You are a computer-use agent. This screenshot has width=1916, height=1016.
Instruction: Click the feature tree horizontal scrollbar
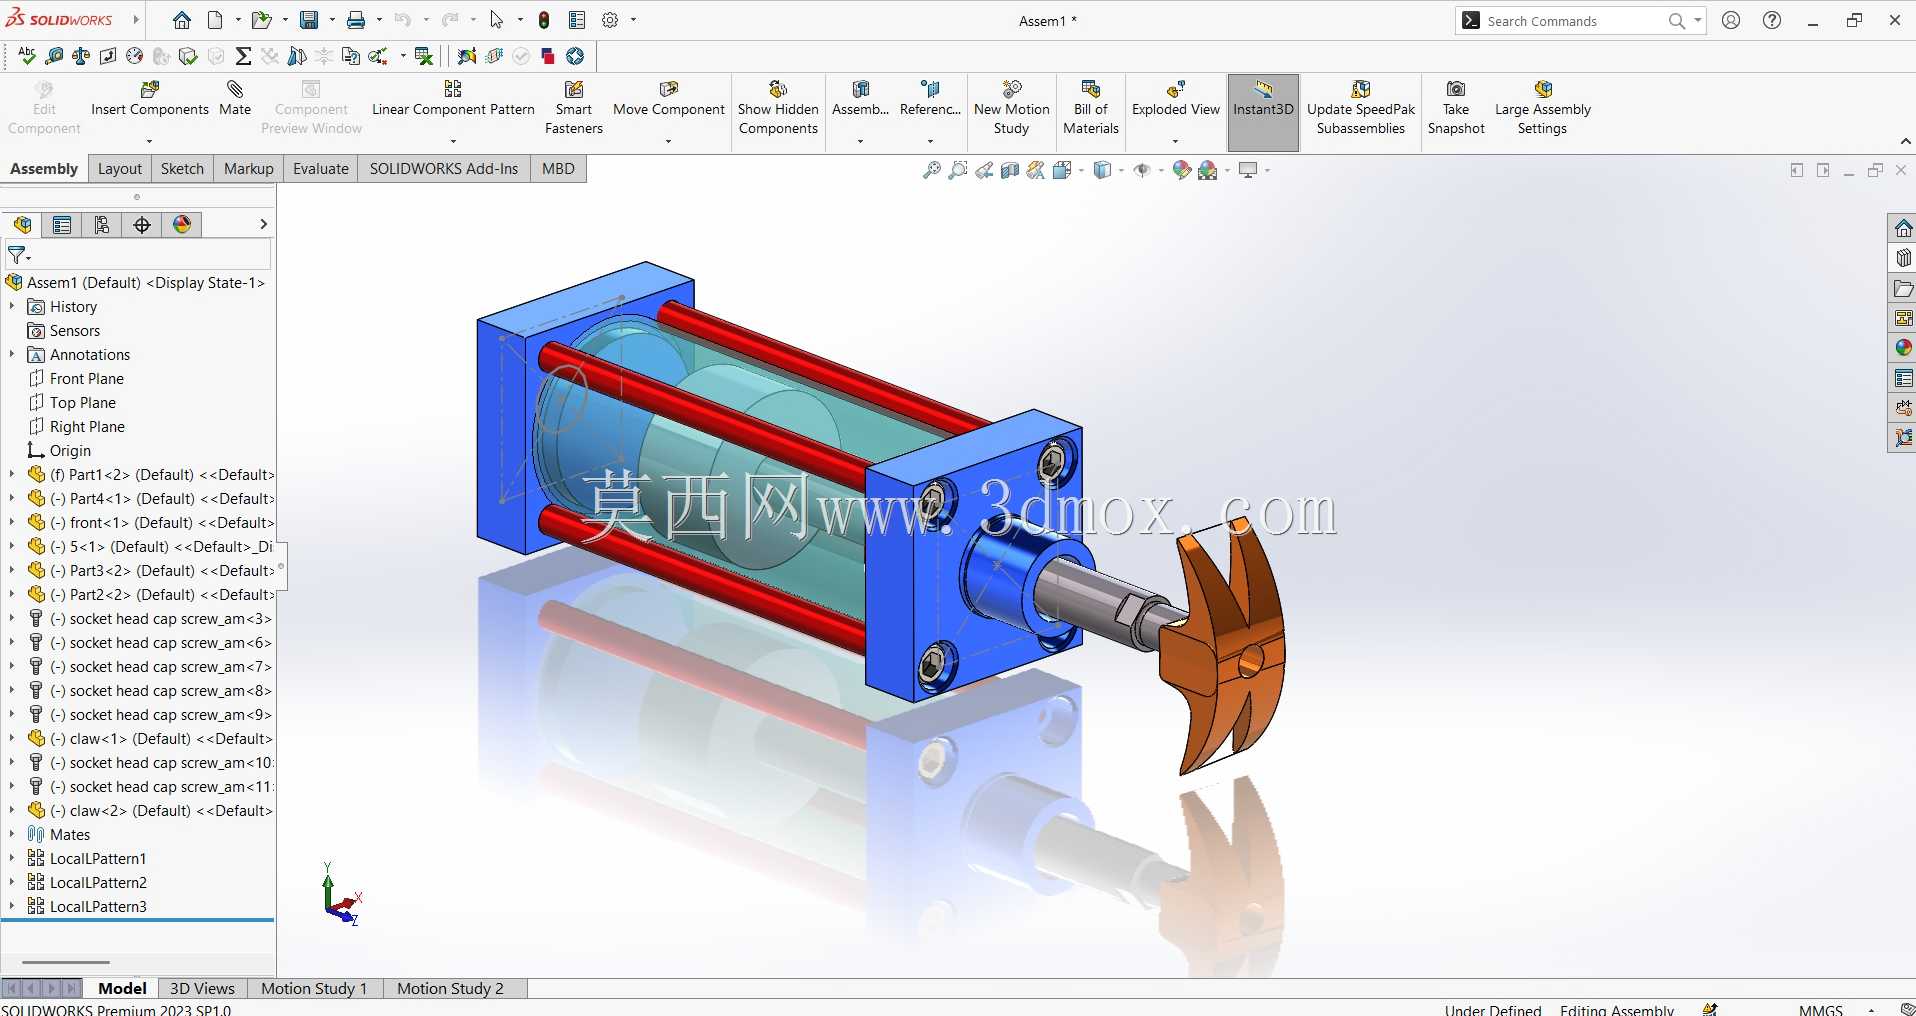pos(66,962)
